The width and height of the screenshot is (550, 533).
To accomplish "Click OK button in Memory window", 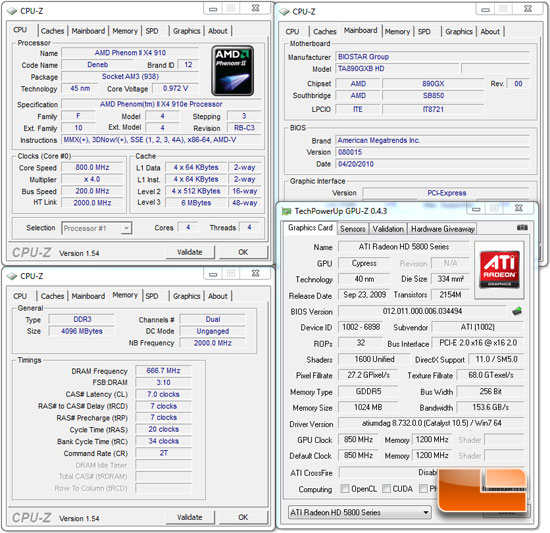I will (x=243, y=517).
